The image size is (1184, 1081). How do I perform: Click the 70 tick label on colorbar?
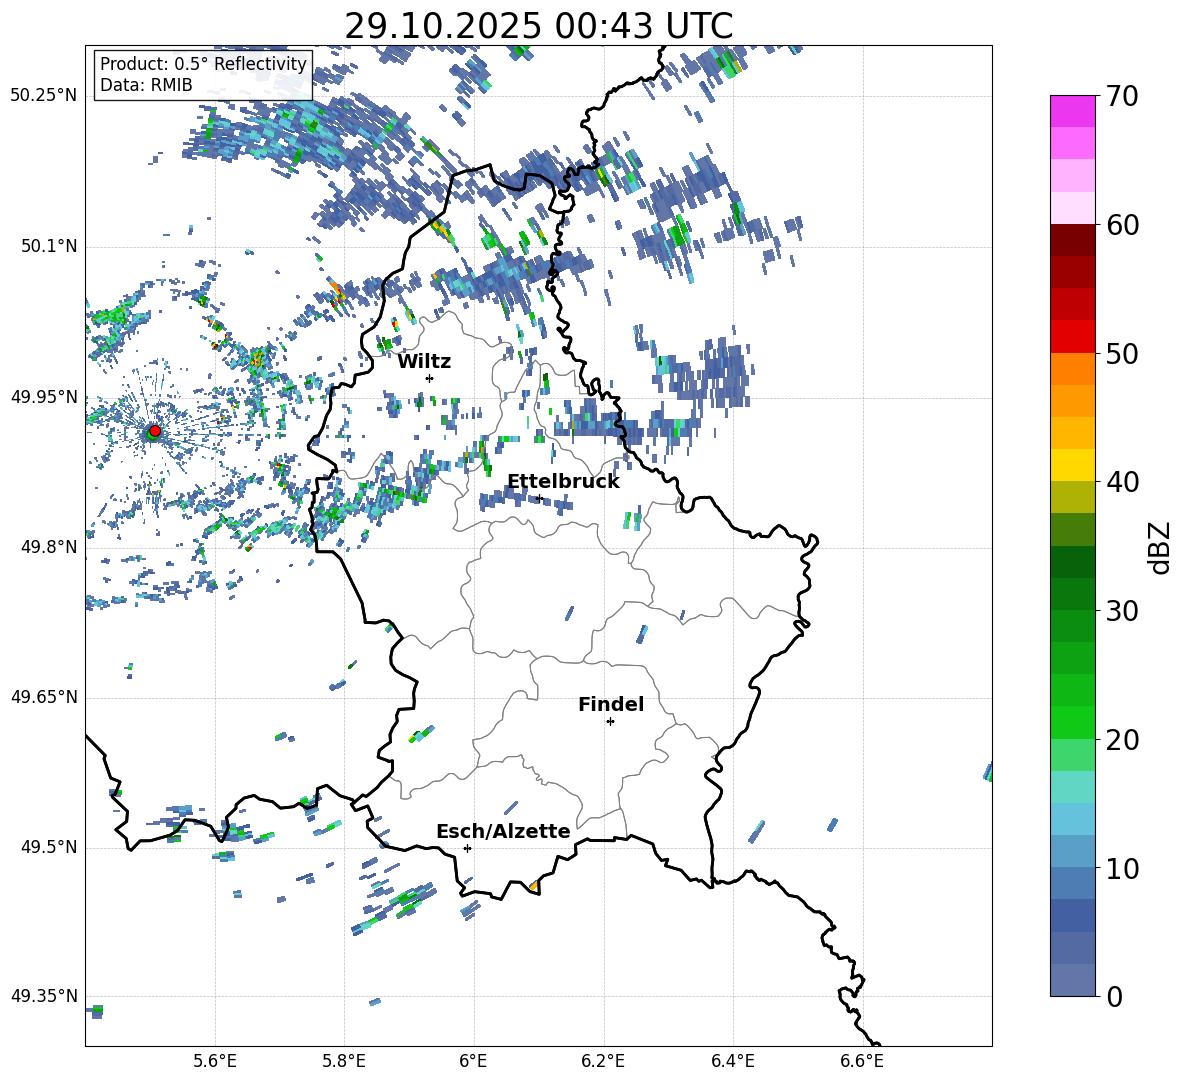point(1122,97)
